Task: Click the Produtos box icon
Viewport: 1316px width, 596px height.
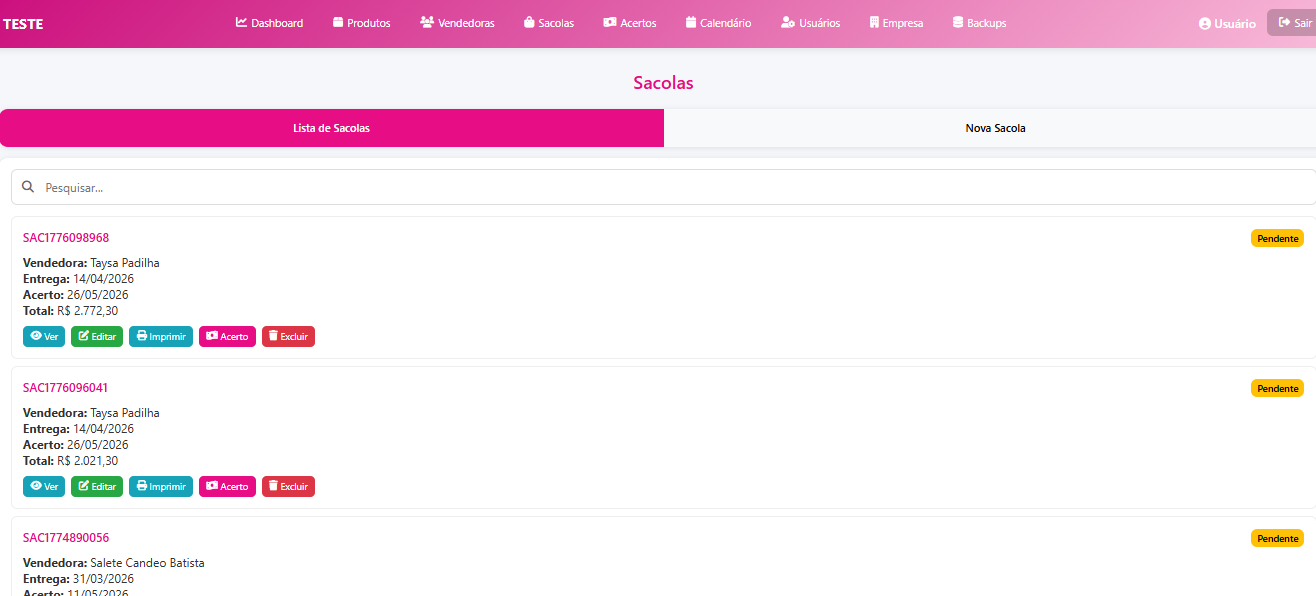Action: (338, 22)
